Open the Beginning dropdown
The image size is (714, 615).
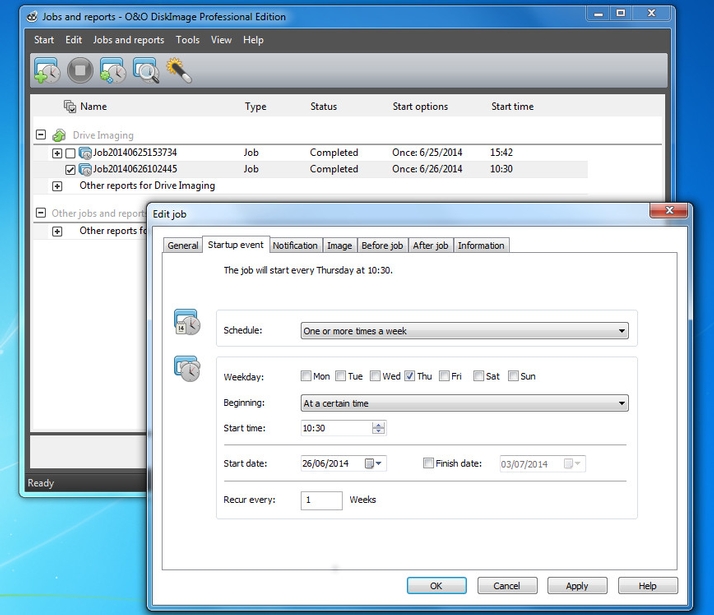[464, 403]
